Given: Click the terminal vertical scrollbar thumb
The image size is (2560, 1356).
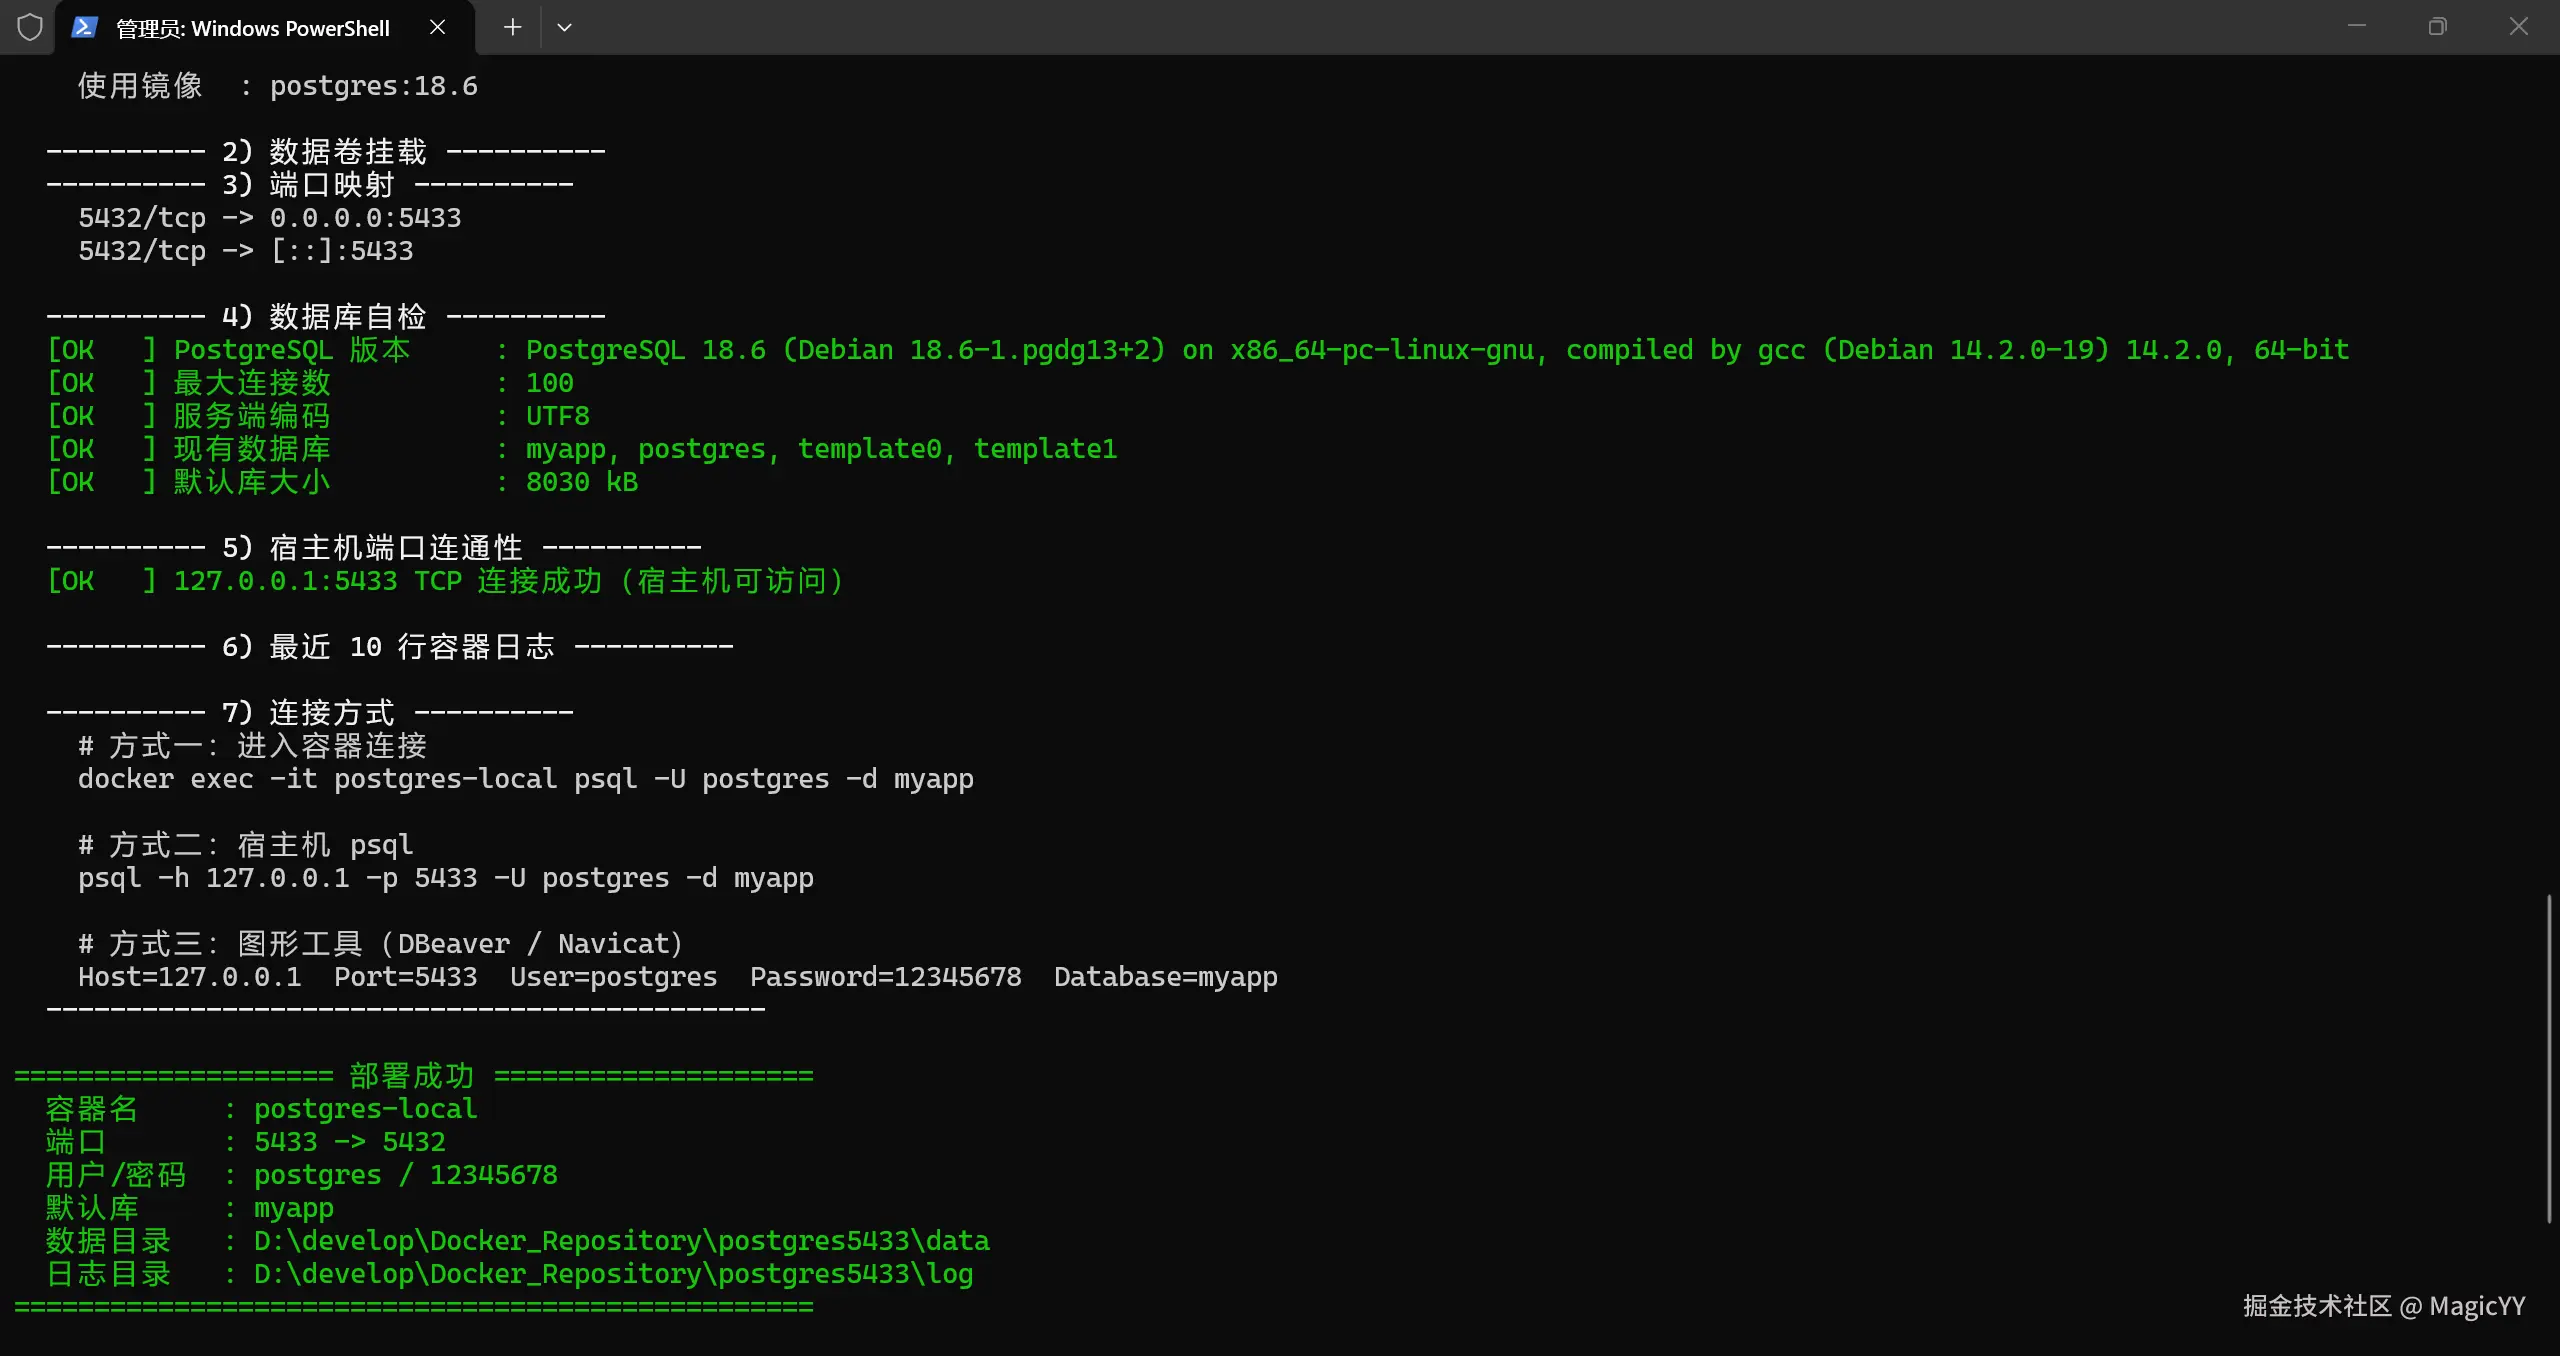Looking at the screenshot, I should [x=2549, y=1058].
